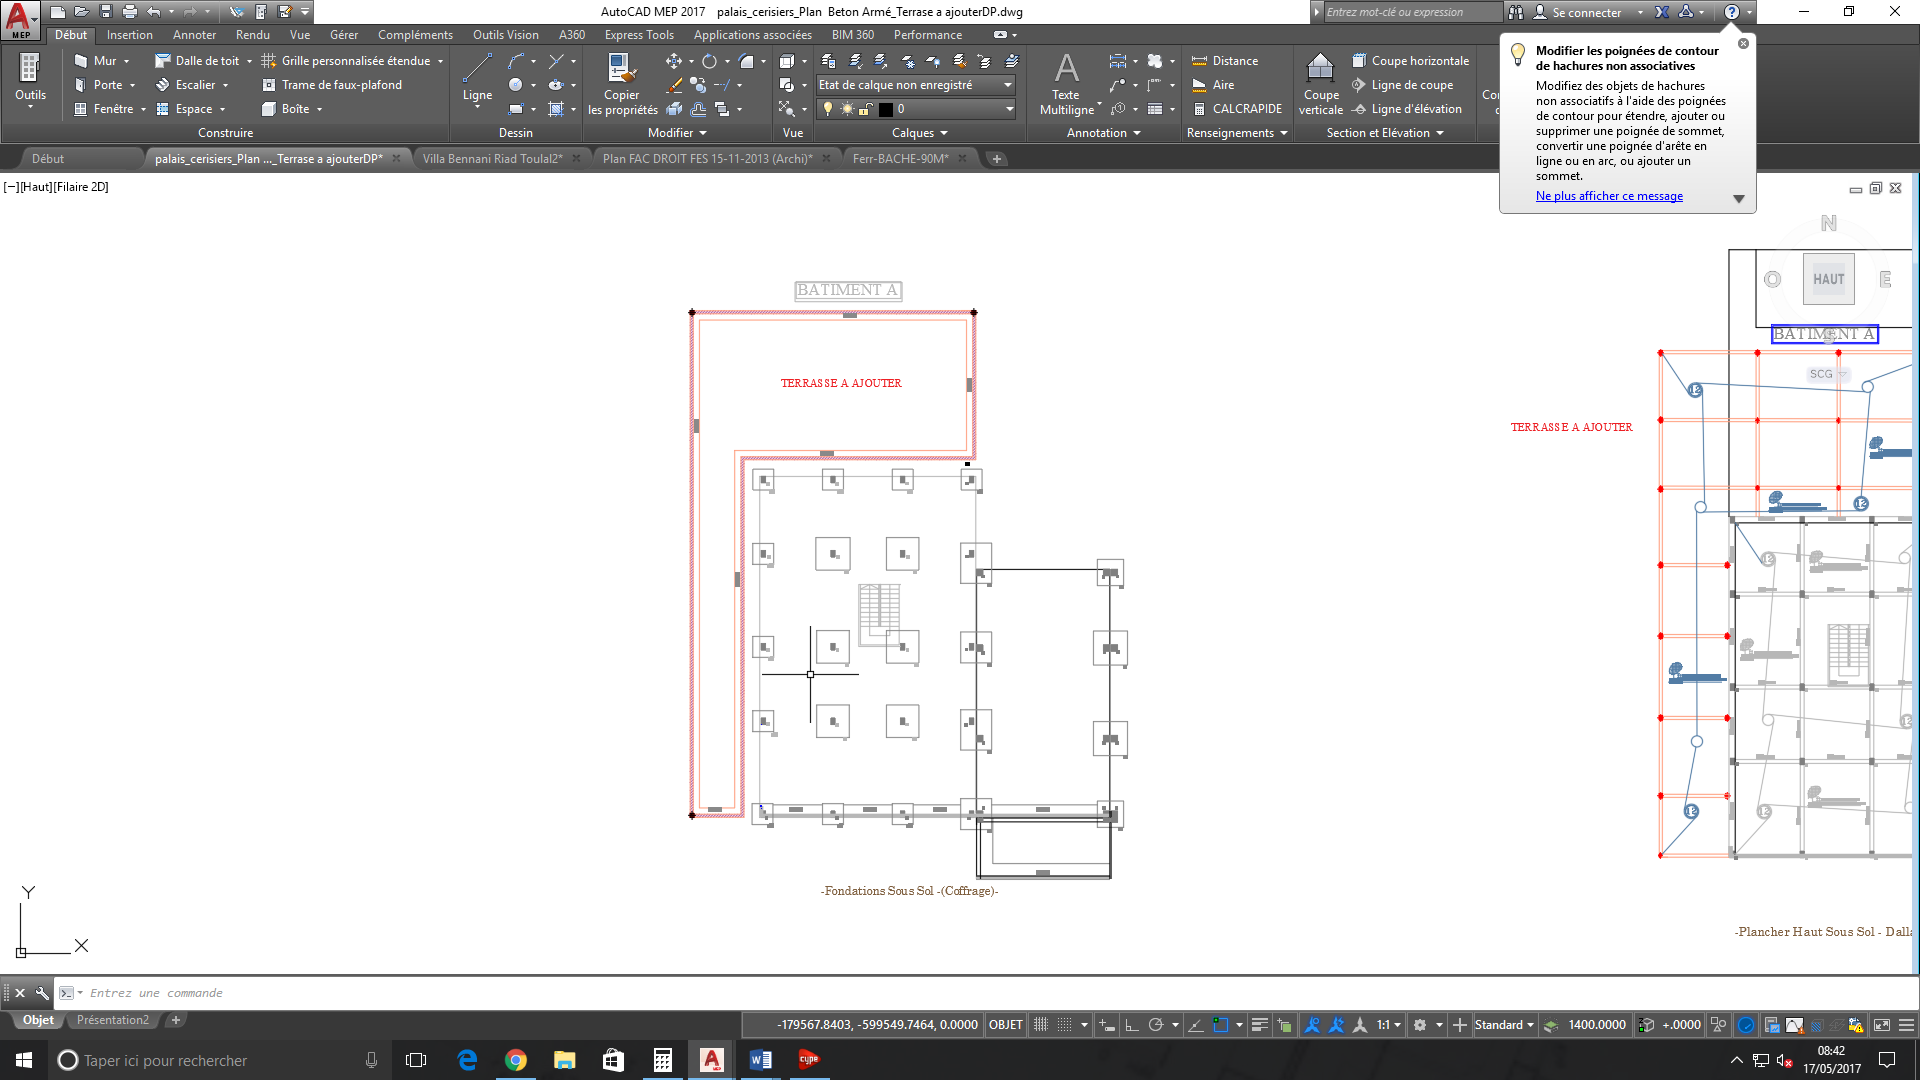Select the Hatch tool in Dessin panel
Screen dimensions: 1920x1080
coord(557,109)
